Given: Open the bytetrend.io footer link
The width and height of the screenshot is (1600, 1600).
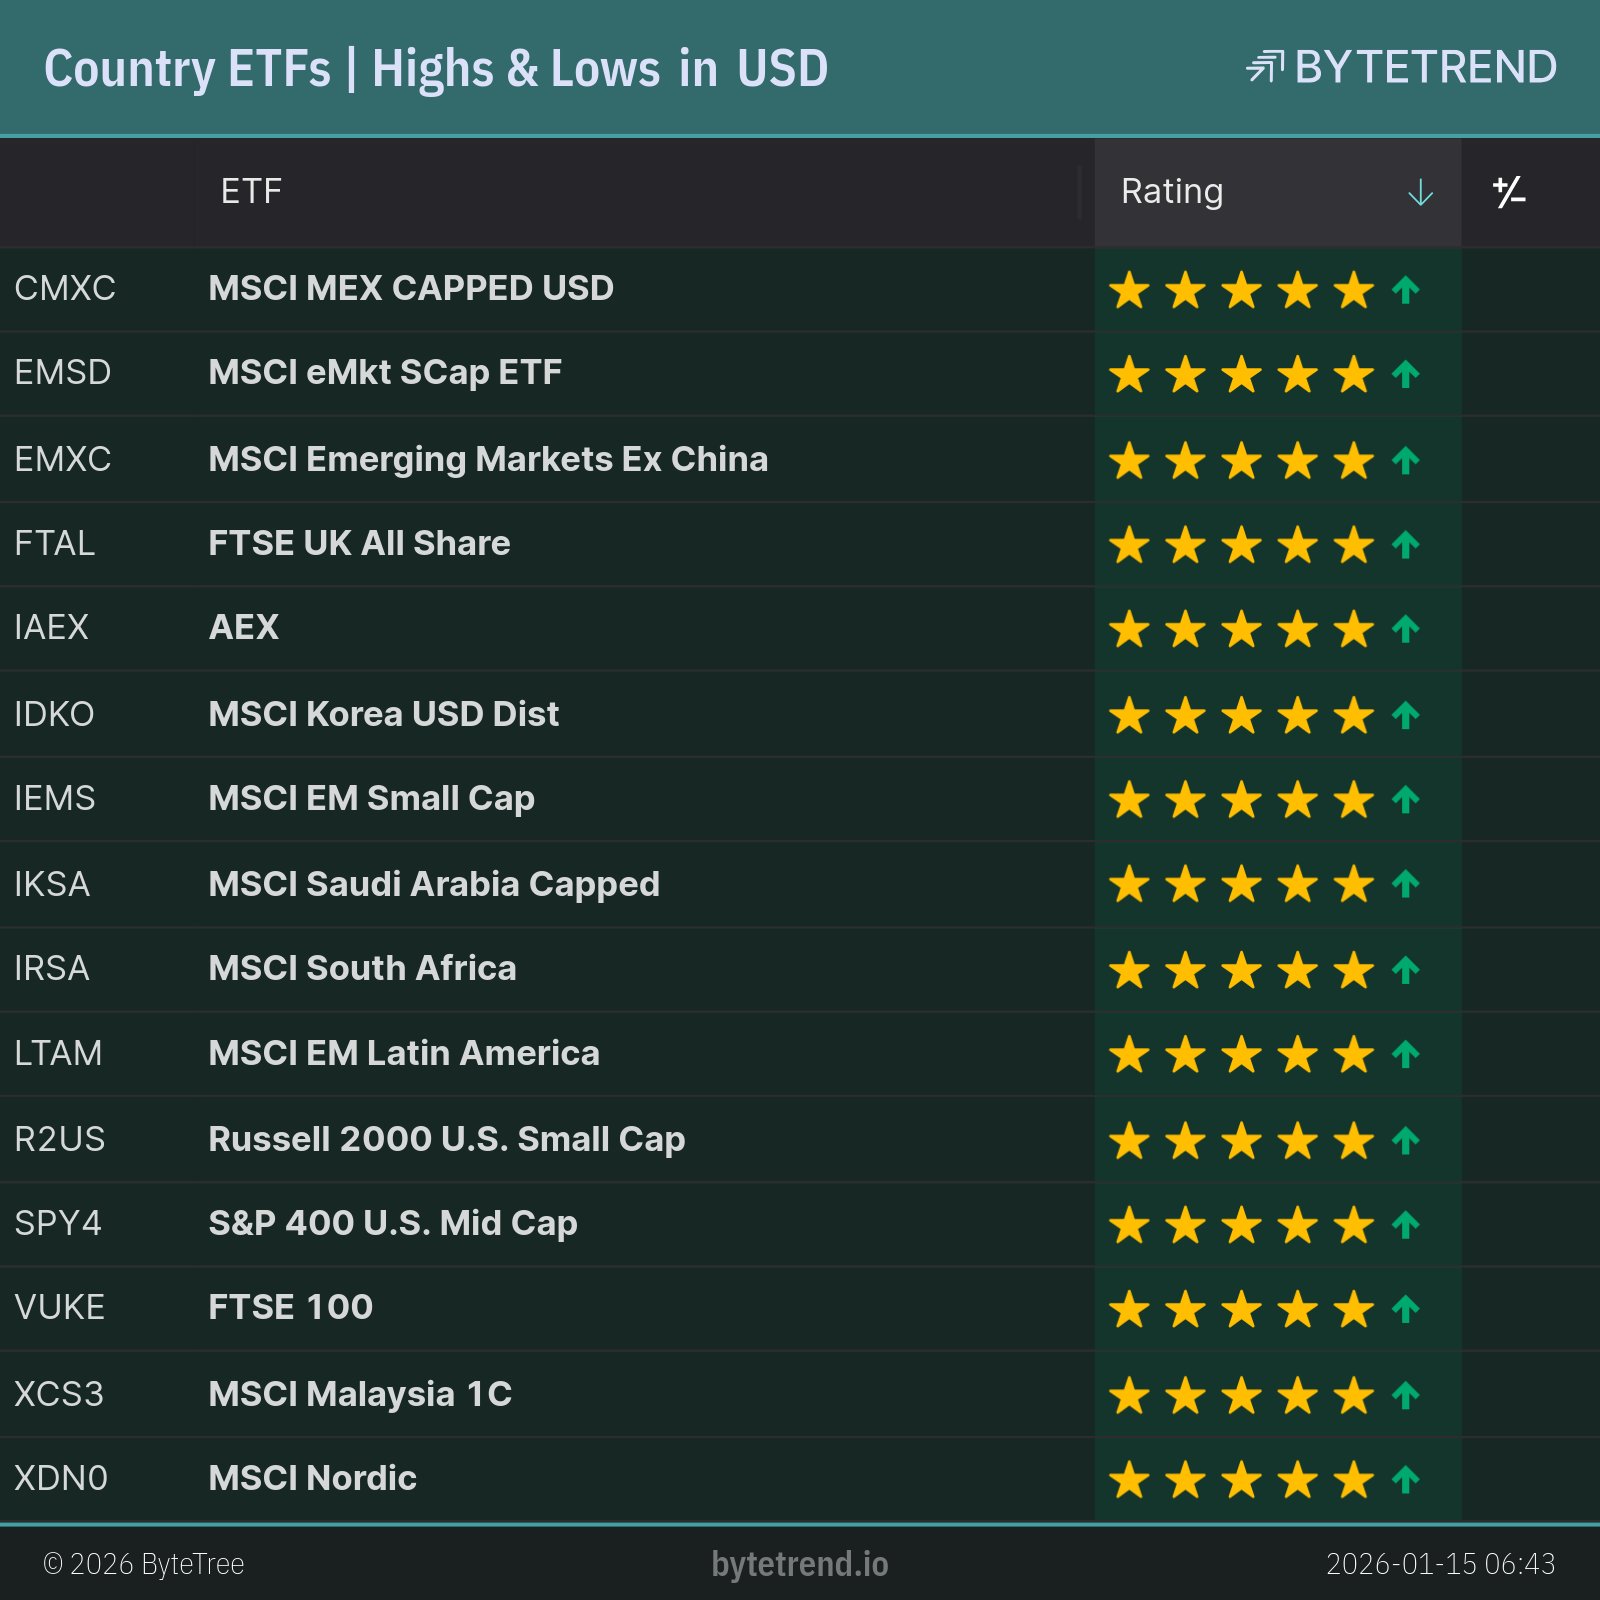Looking at the screenshot, I should click(799, 1564).
